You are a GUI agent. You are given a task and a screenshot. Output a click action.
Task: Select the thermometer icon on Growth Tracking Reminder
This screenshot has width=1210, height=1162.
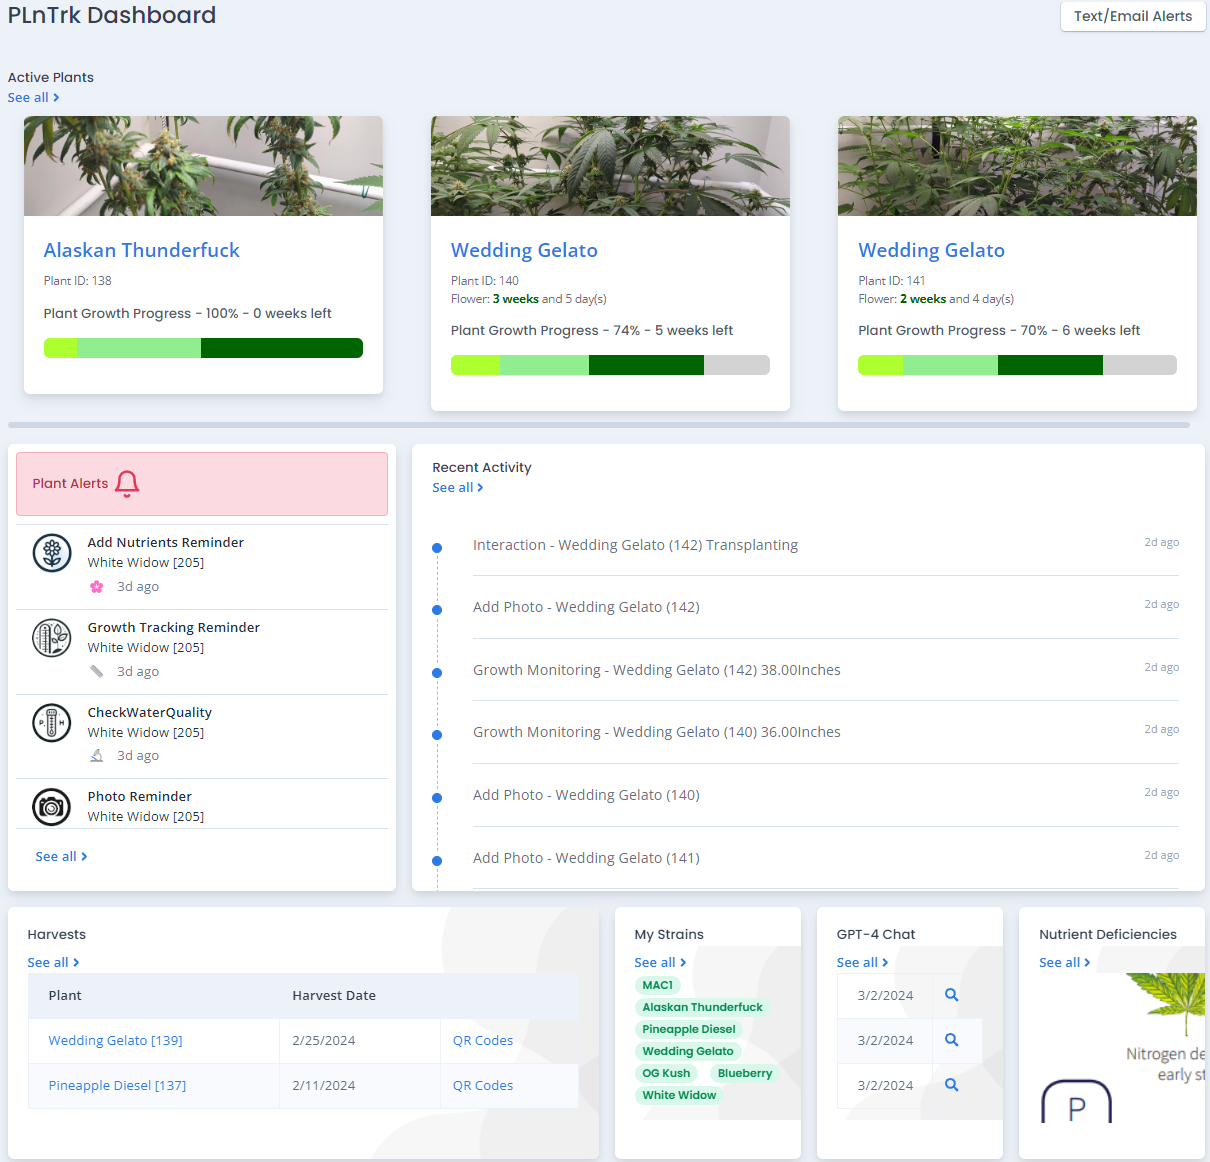(x=51, y=638)
